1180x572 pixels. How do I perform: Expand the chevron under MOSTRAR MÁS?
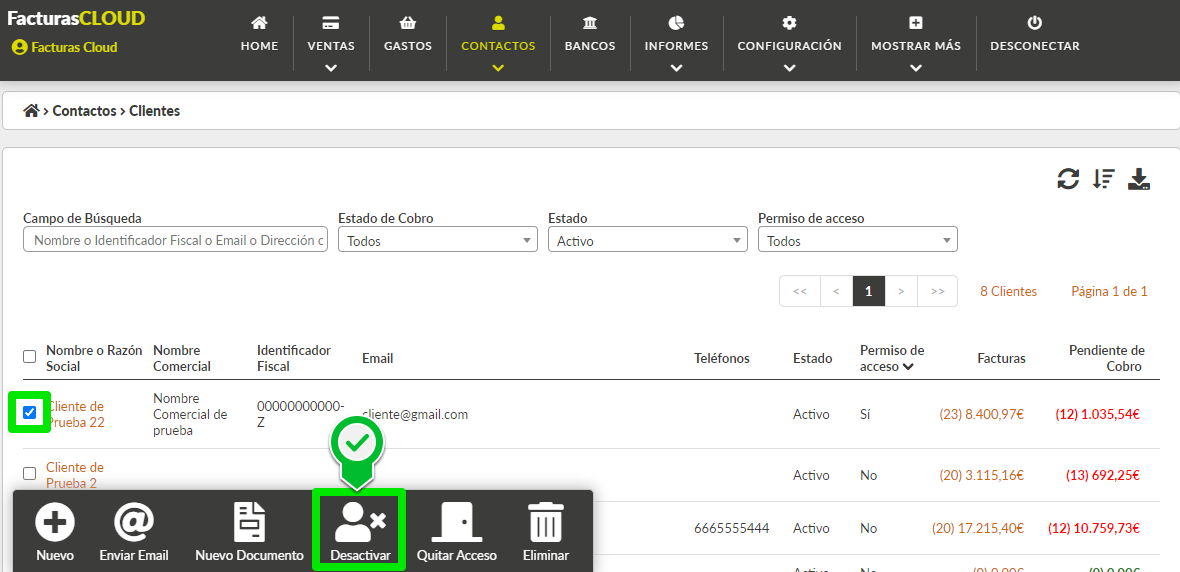pyautogui.click(x=916, y=68)
